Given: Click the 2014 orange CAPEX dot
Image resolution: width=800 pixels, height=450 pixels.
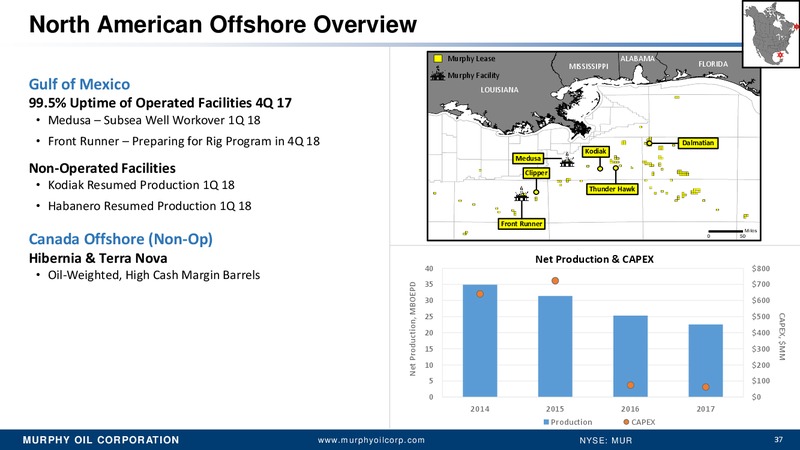Looking at the screenshot, I should click(x=480, y=294).
